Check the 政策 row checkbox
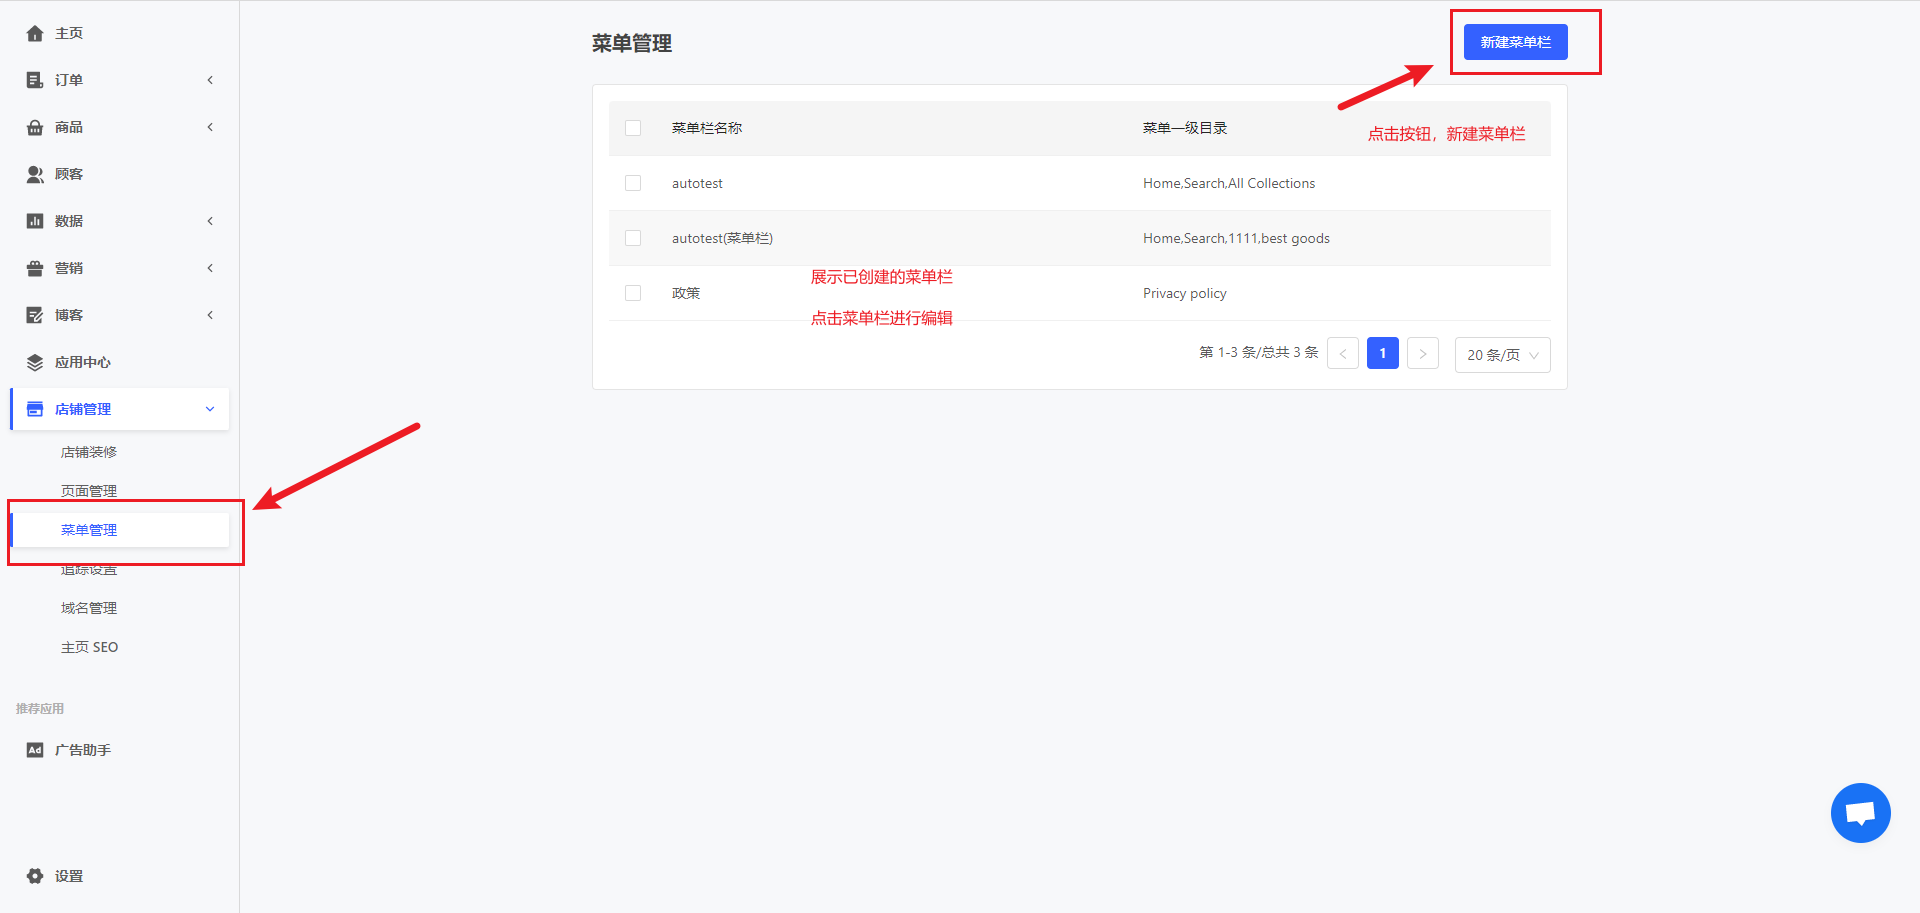1920x913 pixels. [x=633, y=293]
